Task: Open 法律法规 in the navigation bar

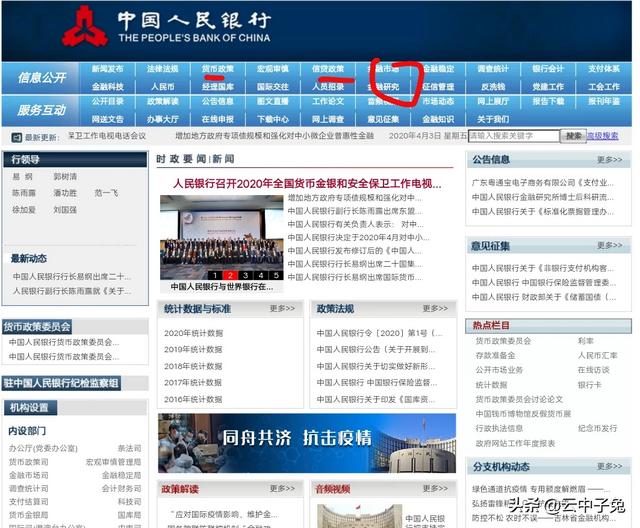Action: tap(162, 69)
